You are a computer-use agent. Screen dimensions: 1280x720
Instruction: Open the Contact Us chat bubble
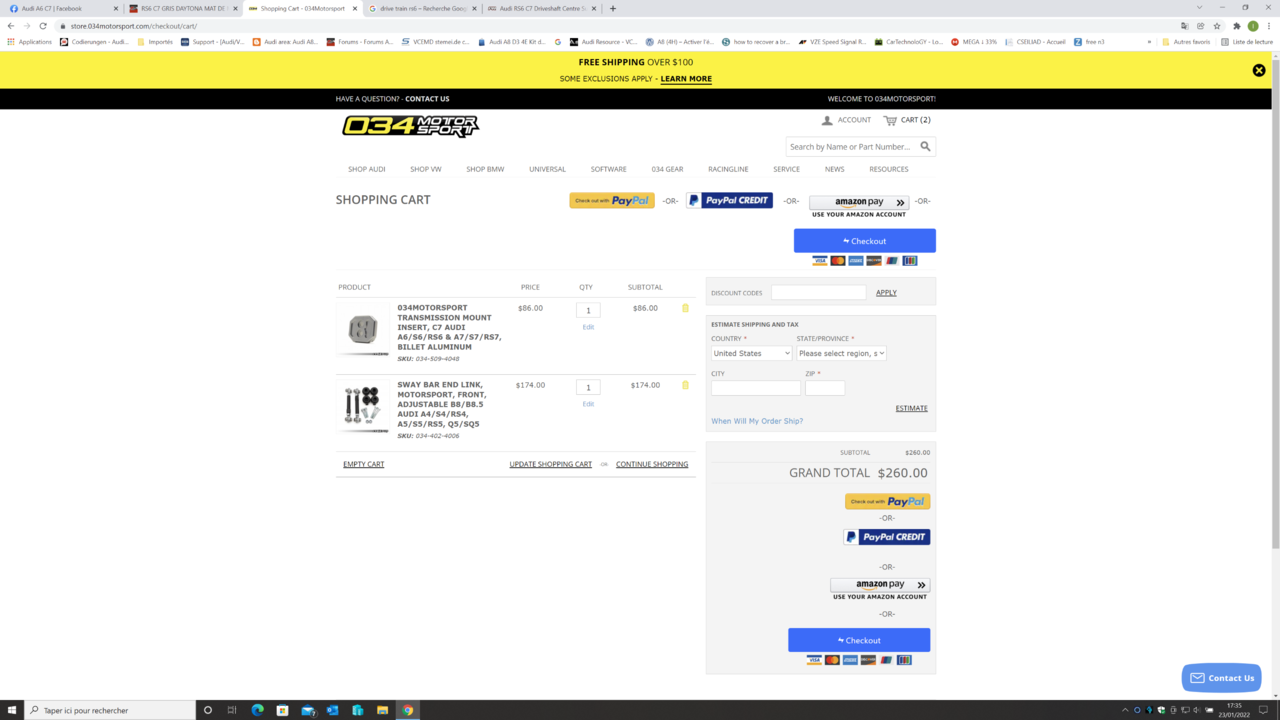click(x=1221, y=677)
